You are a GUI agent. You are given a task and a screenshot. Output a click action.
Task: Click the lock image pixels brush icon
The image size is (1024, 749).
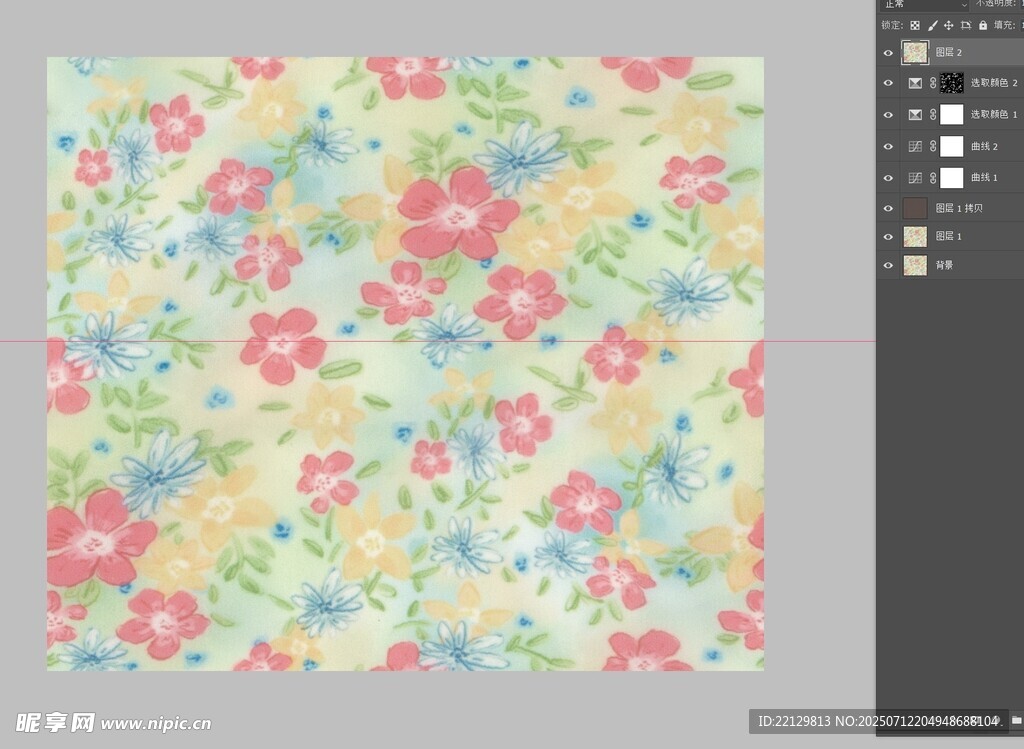[x=932, y=25]
